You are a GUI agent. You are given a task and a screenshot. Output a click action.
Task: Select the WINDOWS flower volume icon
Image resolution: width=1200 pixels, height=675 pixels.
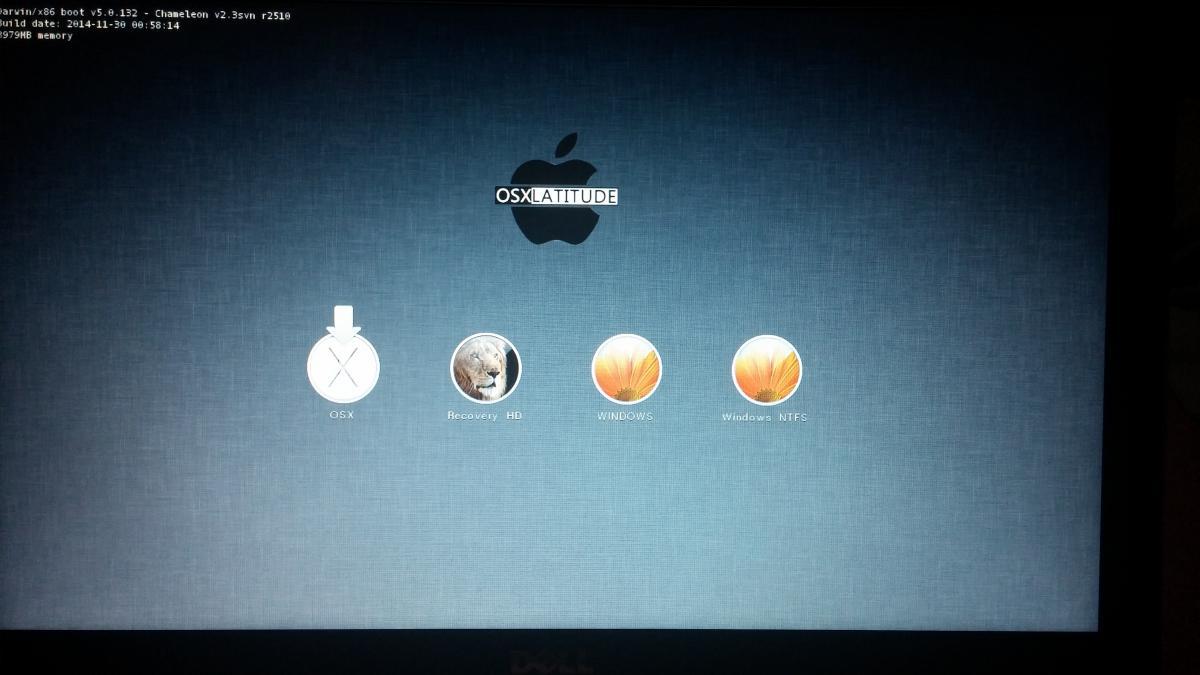[x=626, y=369]
